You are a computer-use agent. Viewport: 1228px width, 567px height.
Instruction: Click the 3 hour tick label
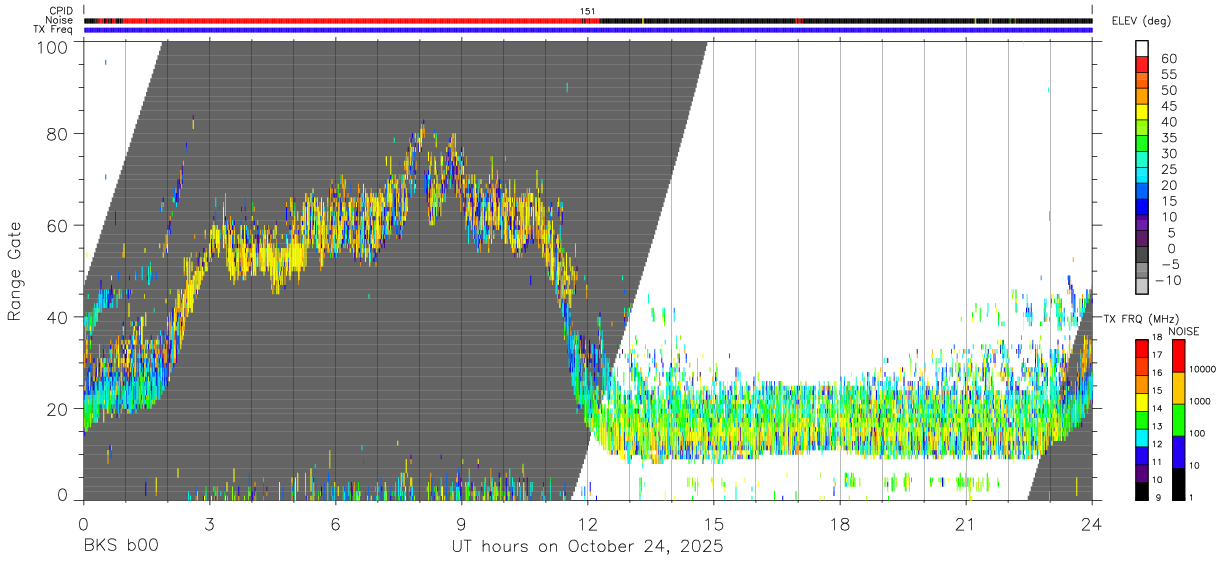pos(209,524)
